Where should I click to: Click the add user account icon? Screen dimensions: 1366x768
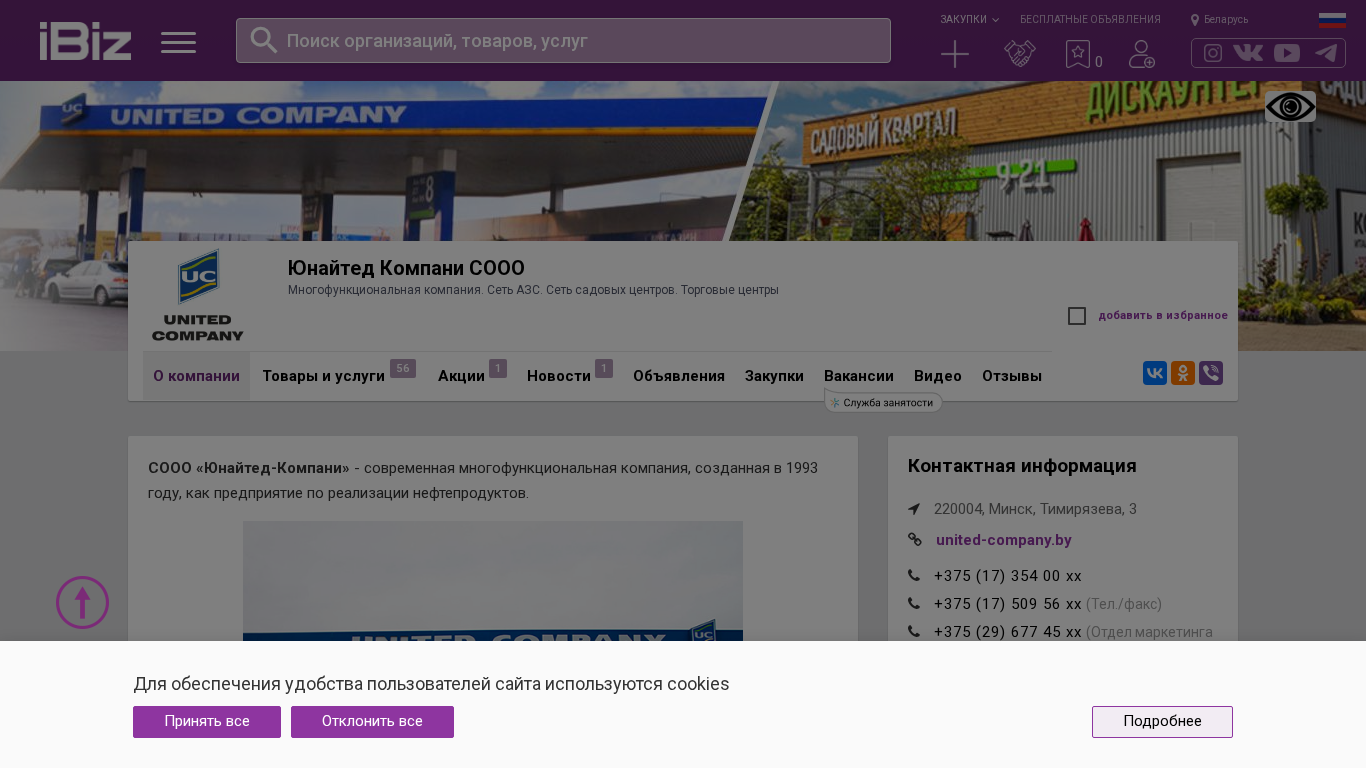pyautogui.click(x=1142, y=54)
